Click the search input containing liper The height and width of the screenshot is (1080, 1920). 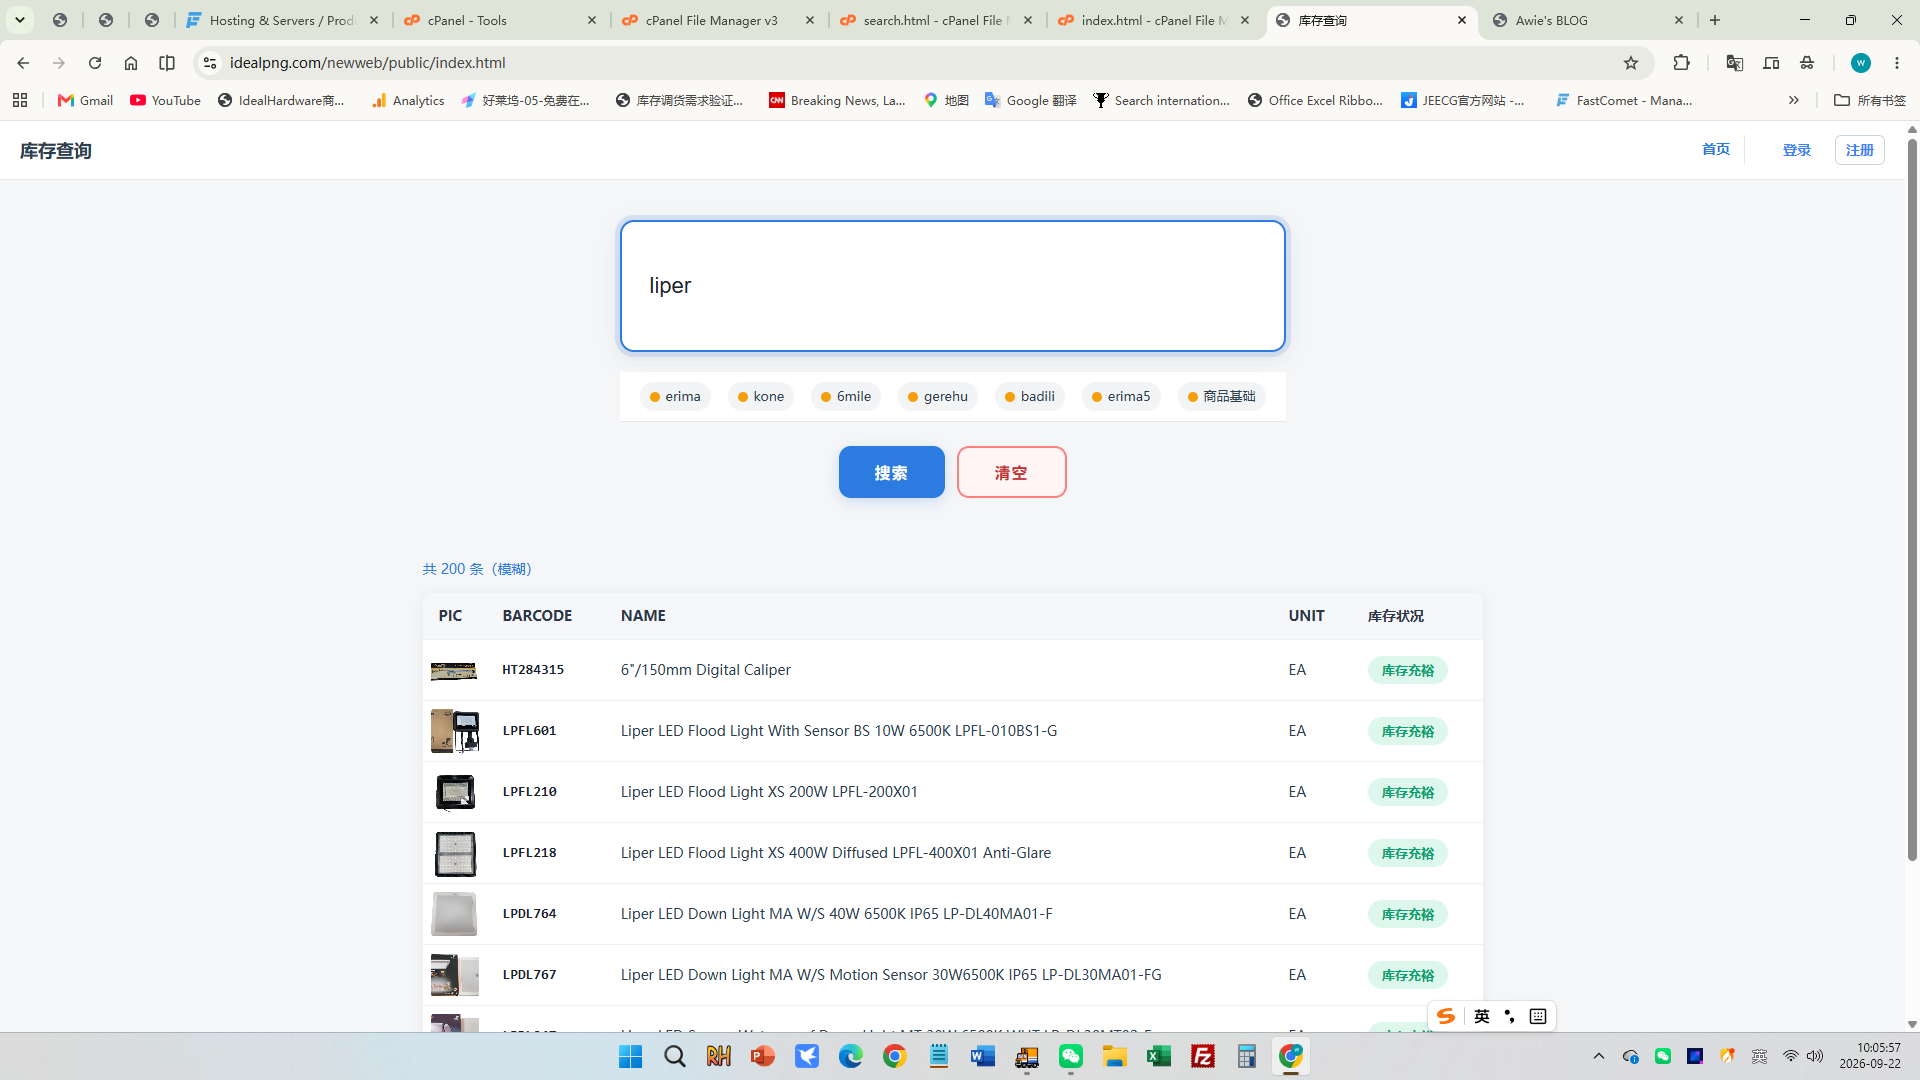coord(952,286)
